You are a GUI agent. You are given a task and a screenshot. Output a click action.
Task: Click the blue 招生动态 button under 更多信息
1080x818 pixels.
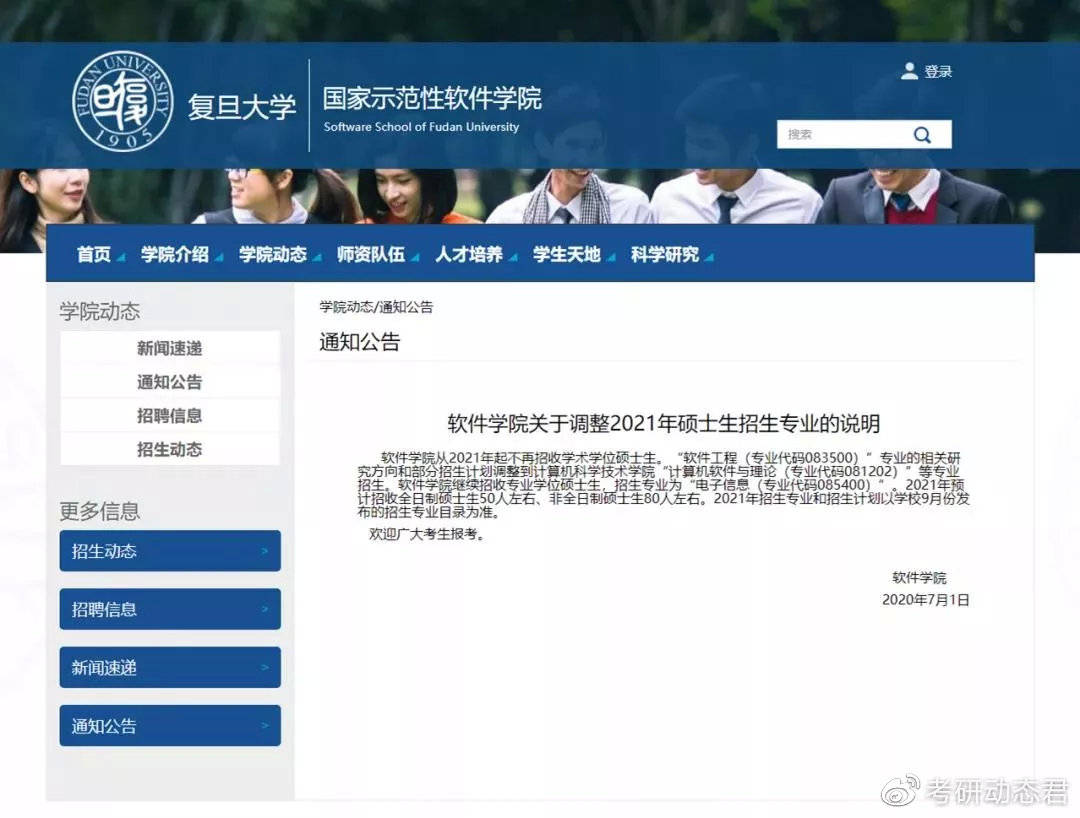point(169,551)
